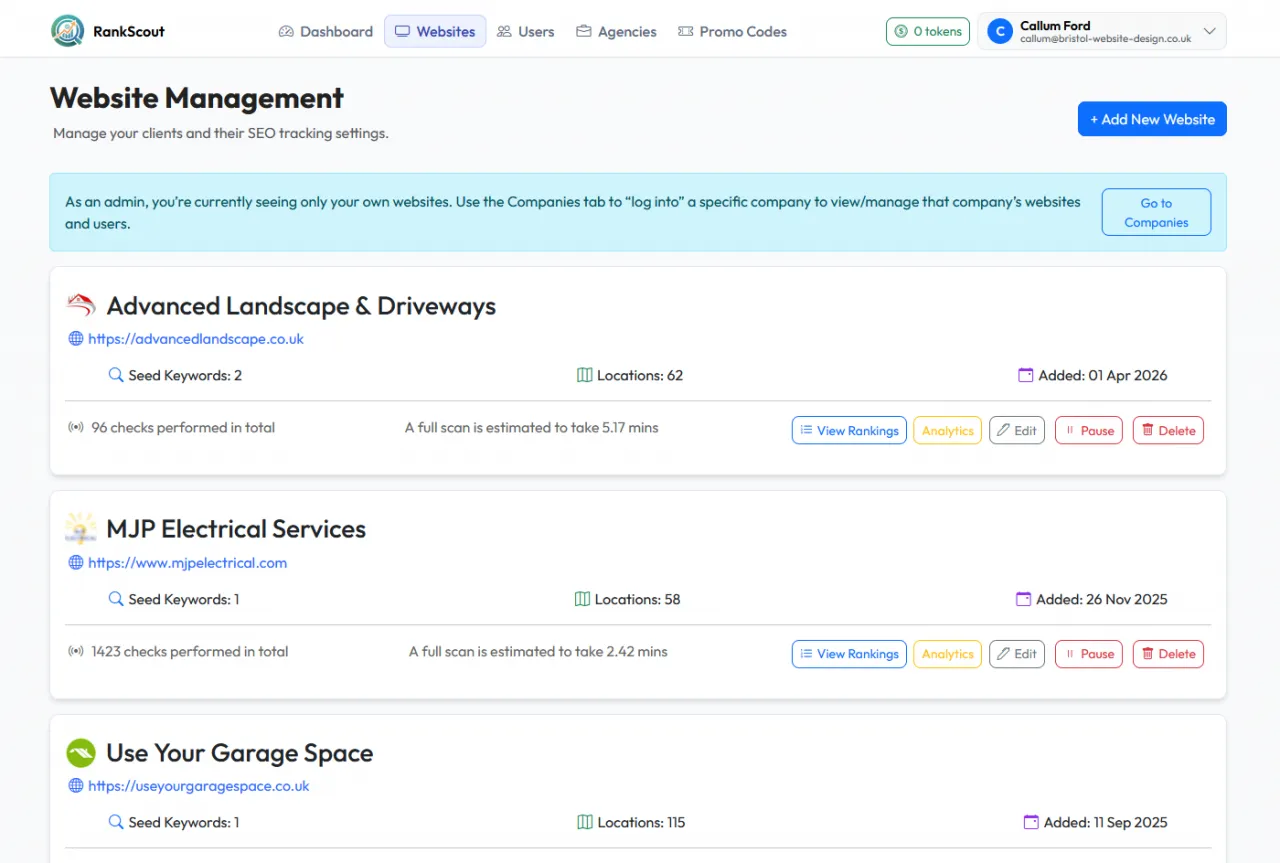Viewport: 1280px width, 863px height.
Task: Click the 'Locations: 115' text
Action: [x=641, y=822]
